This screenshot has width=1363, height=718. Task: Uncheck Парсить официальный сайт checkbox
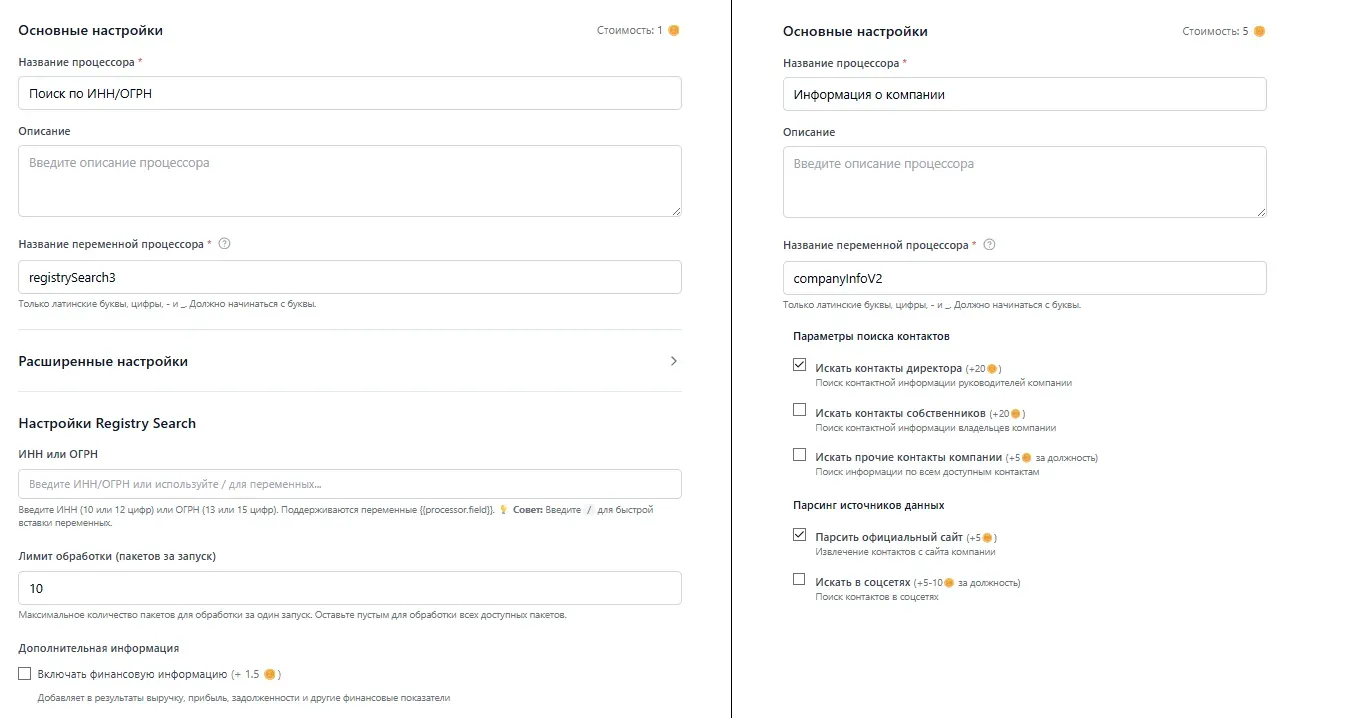[x=799, y=535]
